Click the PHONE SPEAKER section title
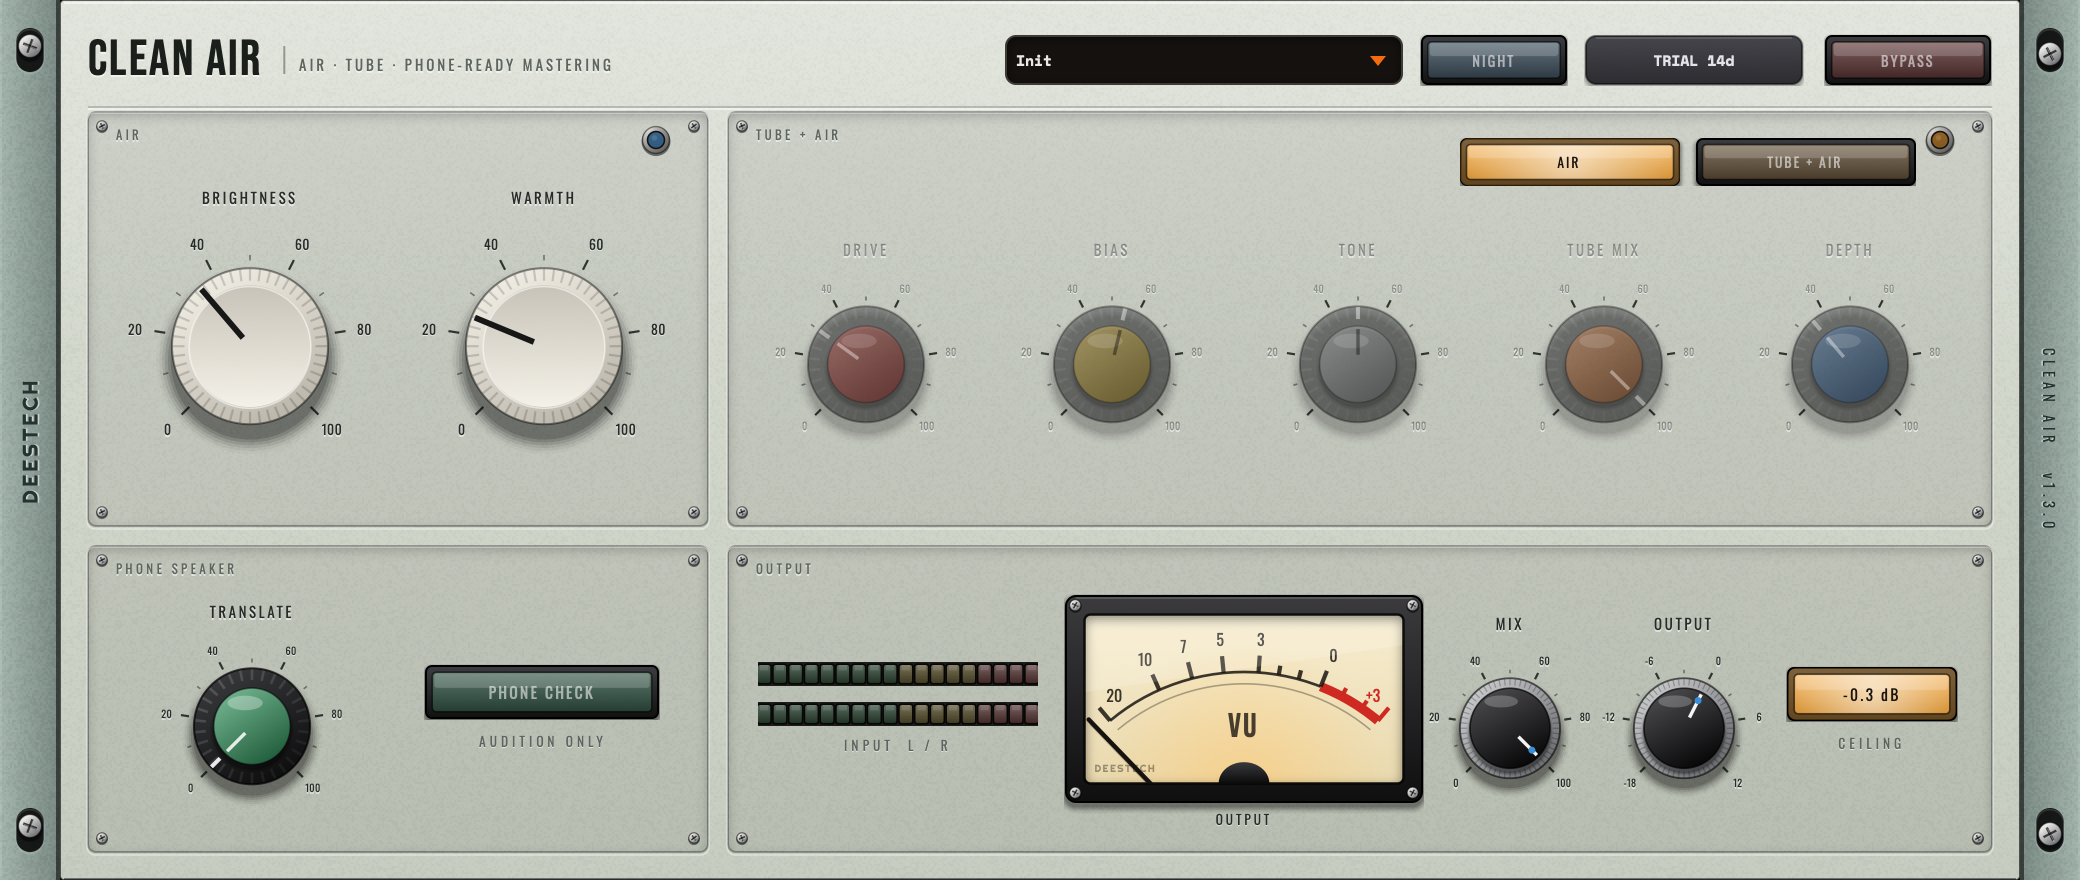2080x880 pixels. coord(176,569)
